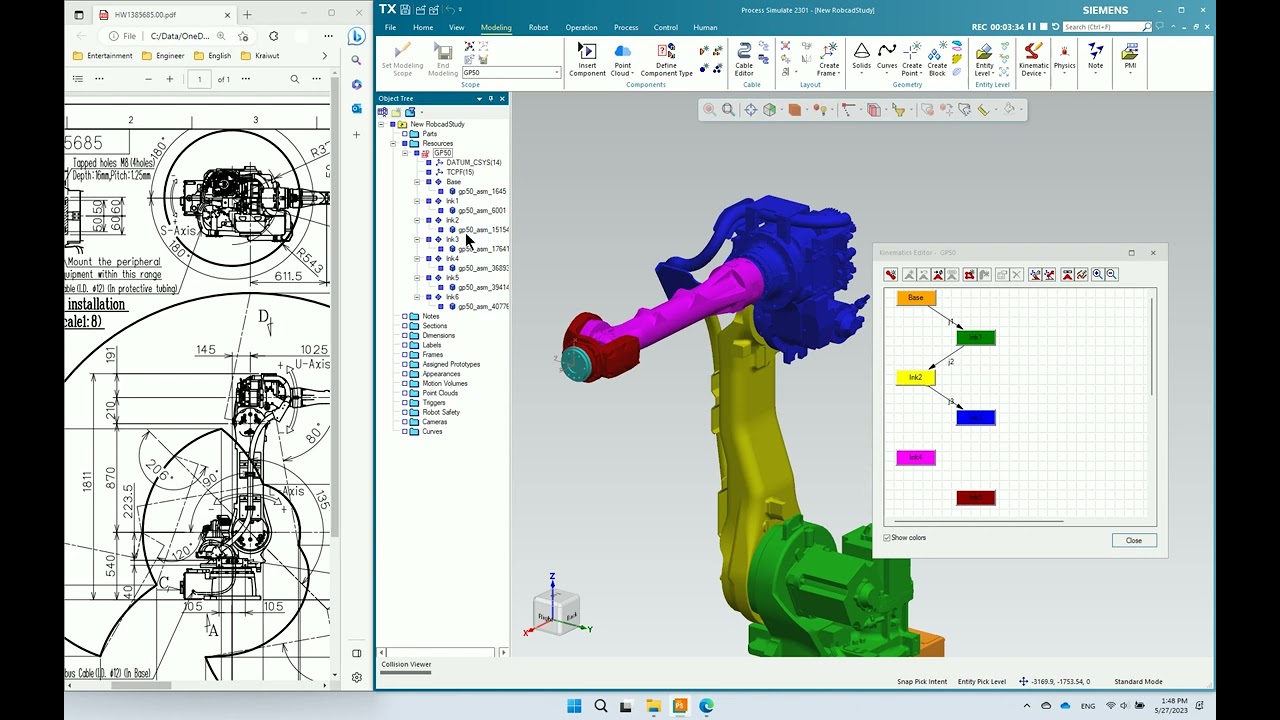
Task: Switch to the Process ribbon tab
Action: pos(626,28)
